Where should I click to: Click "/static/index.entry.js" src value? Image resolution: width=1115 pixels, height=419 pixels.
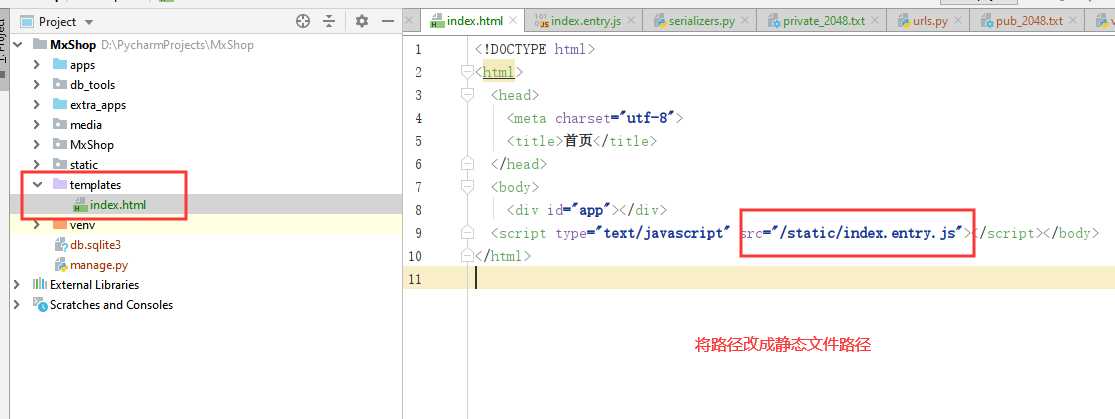(868, 233)
